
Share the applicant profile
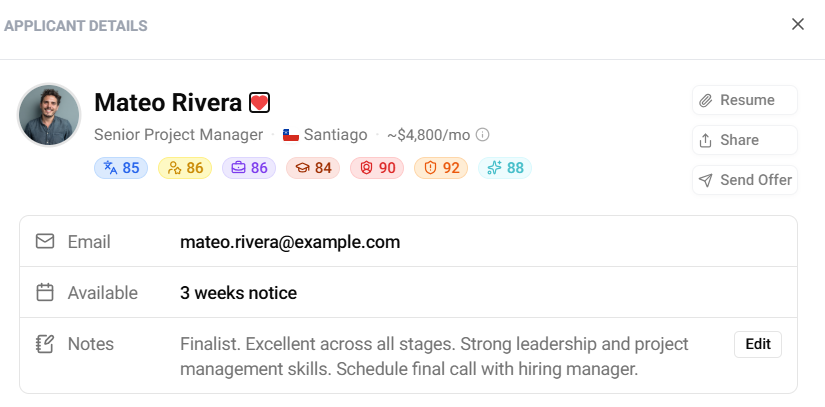[745, 140]
